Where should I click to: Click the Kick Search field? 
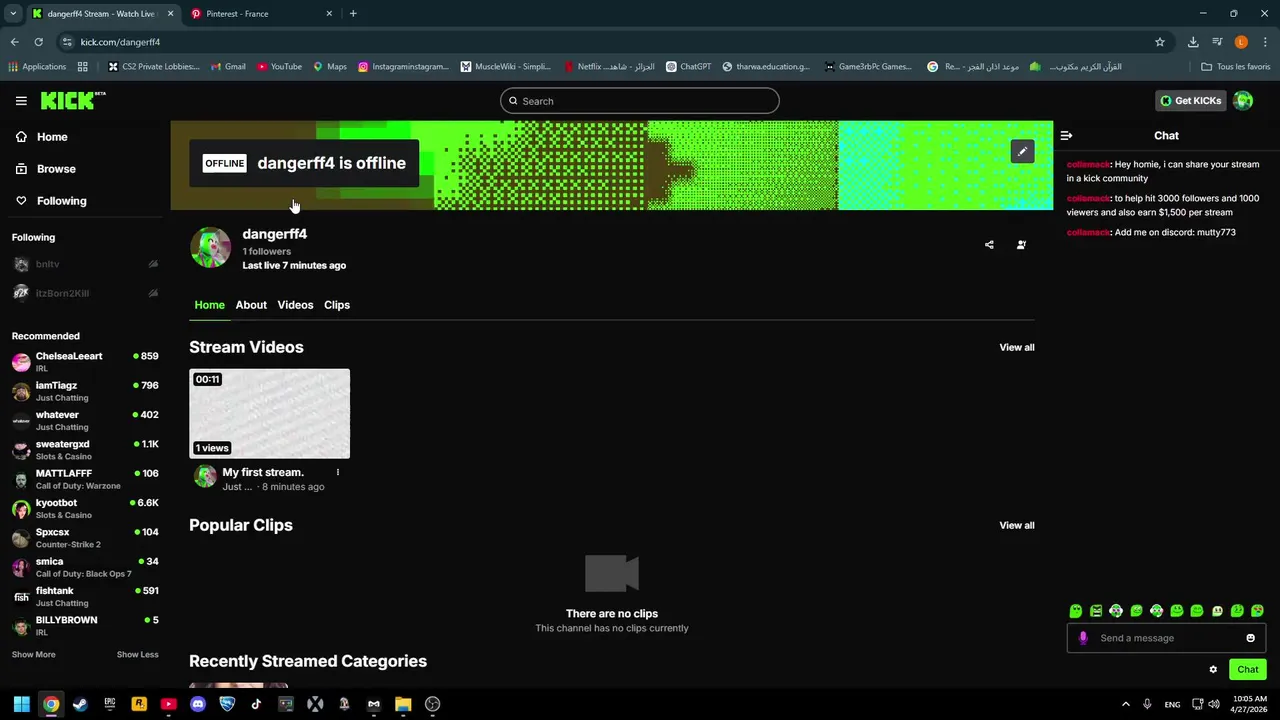tap(640, 101)
